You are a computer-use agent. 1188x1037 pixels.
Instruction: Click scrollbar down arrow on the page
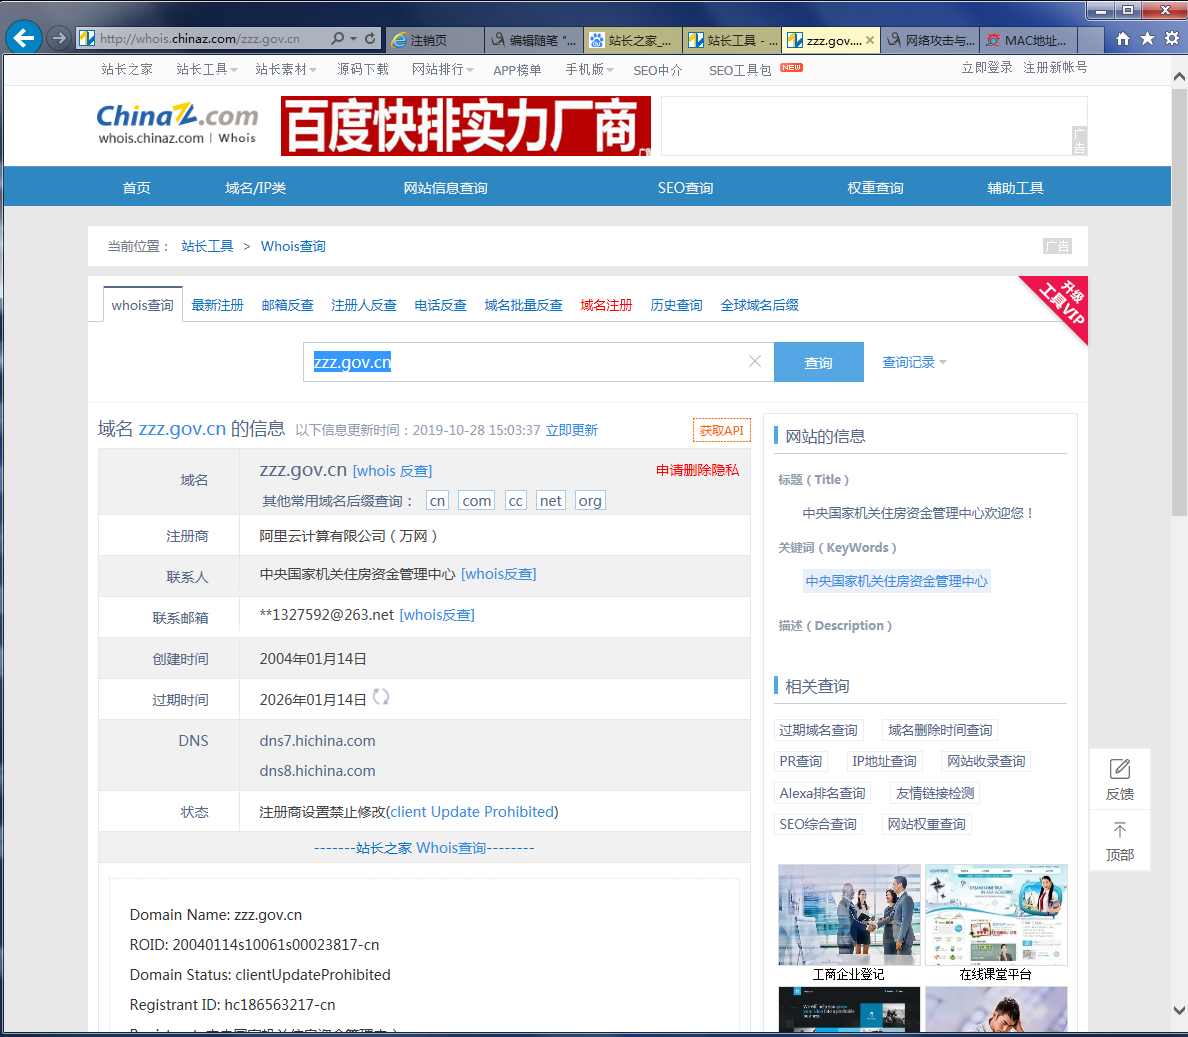(1179, 1010)
